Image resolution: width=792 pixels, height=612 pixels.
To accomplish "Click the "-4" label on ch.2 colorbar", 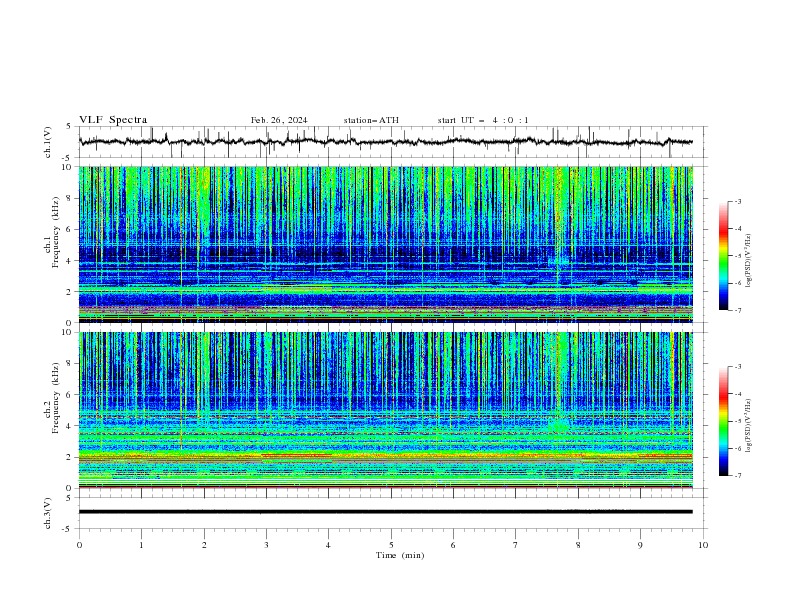I will (x=737, y=394).
